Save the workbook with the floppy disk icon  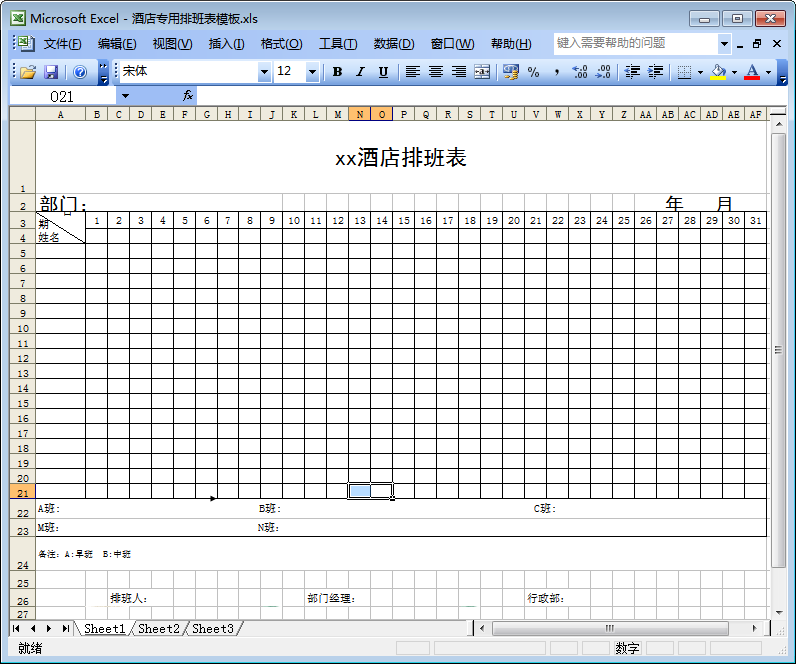51,72
